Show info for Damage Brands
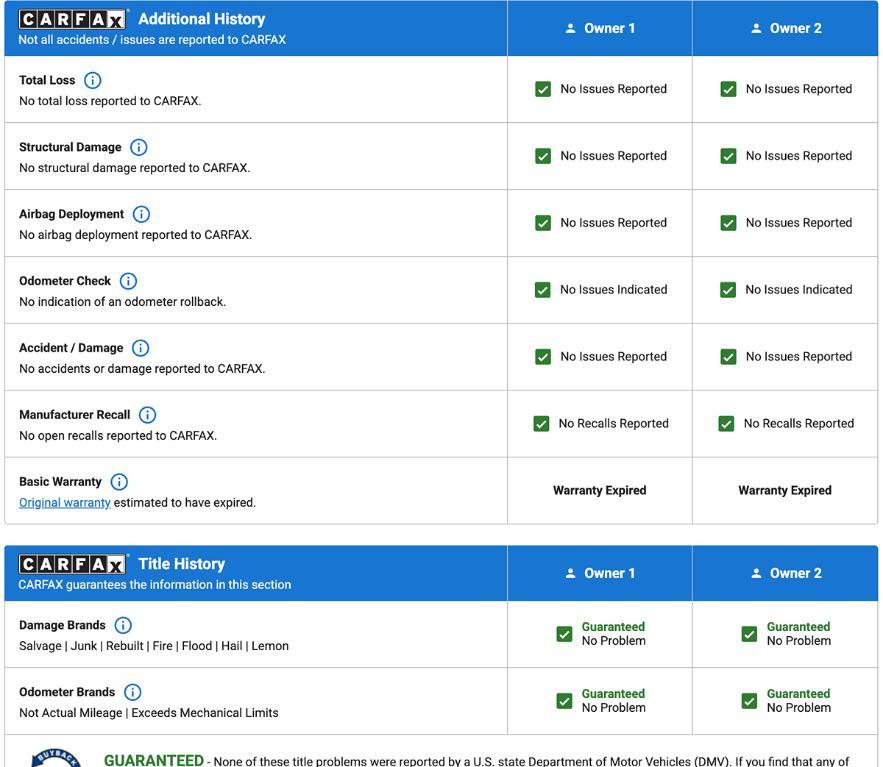883x767 pixels. point(123,626)
